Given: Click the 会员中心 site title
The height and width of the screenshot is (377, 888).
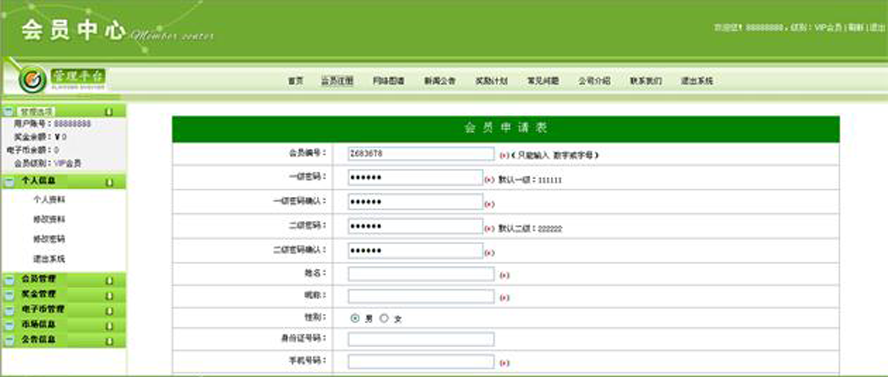Looking at the screenshot, I should point(73,30).
